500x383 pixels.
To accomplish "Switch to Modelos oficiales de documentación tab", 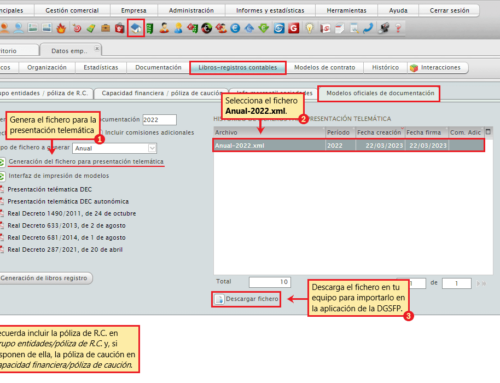I will 380,93.
